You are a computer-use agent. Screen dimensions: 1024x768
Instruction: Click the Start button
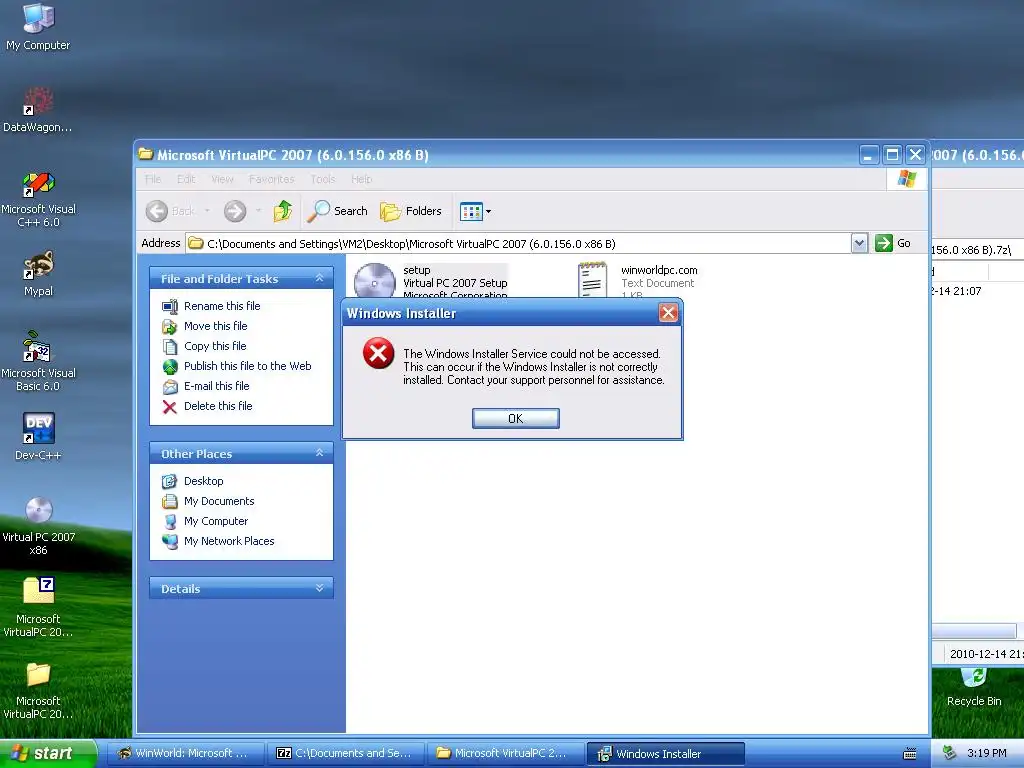coord(47,753)
